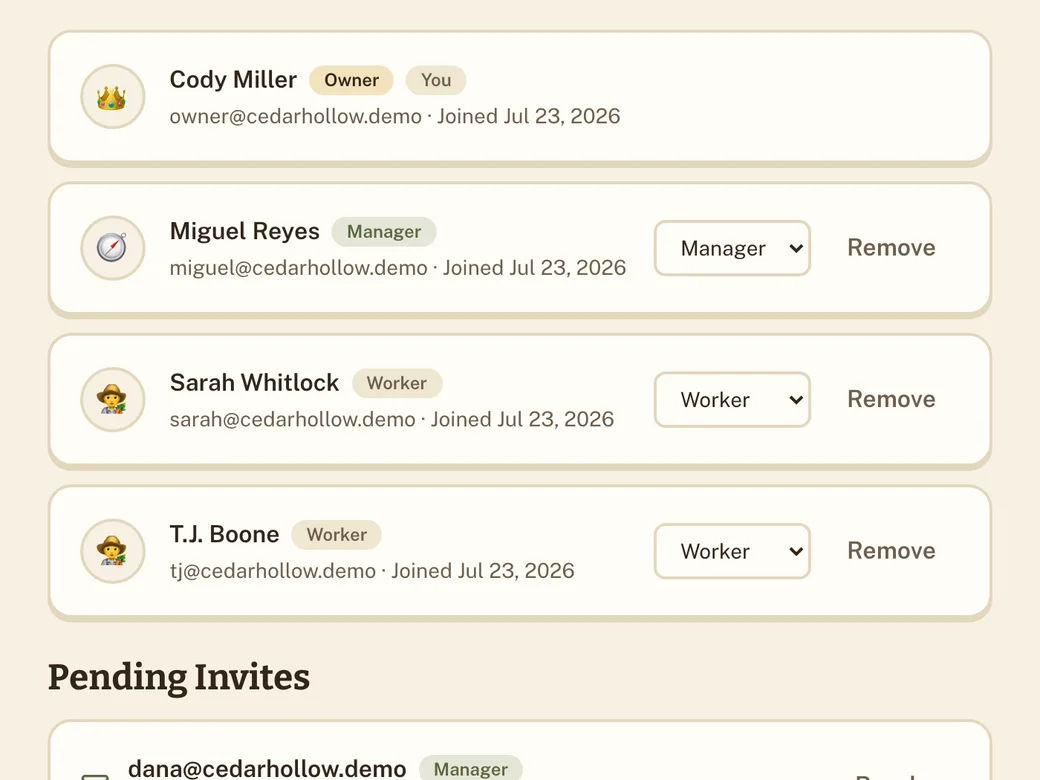Select the name Miguel Reyes
This screenshot has height=780, width=1040.
[x=245, y=231]
